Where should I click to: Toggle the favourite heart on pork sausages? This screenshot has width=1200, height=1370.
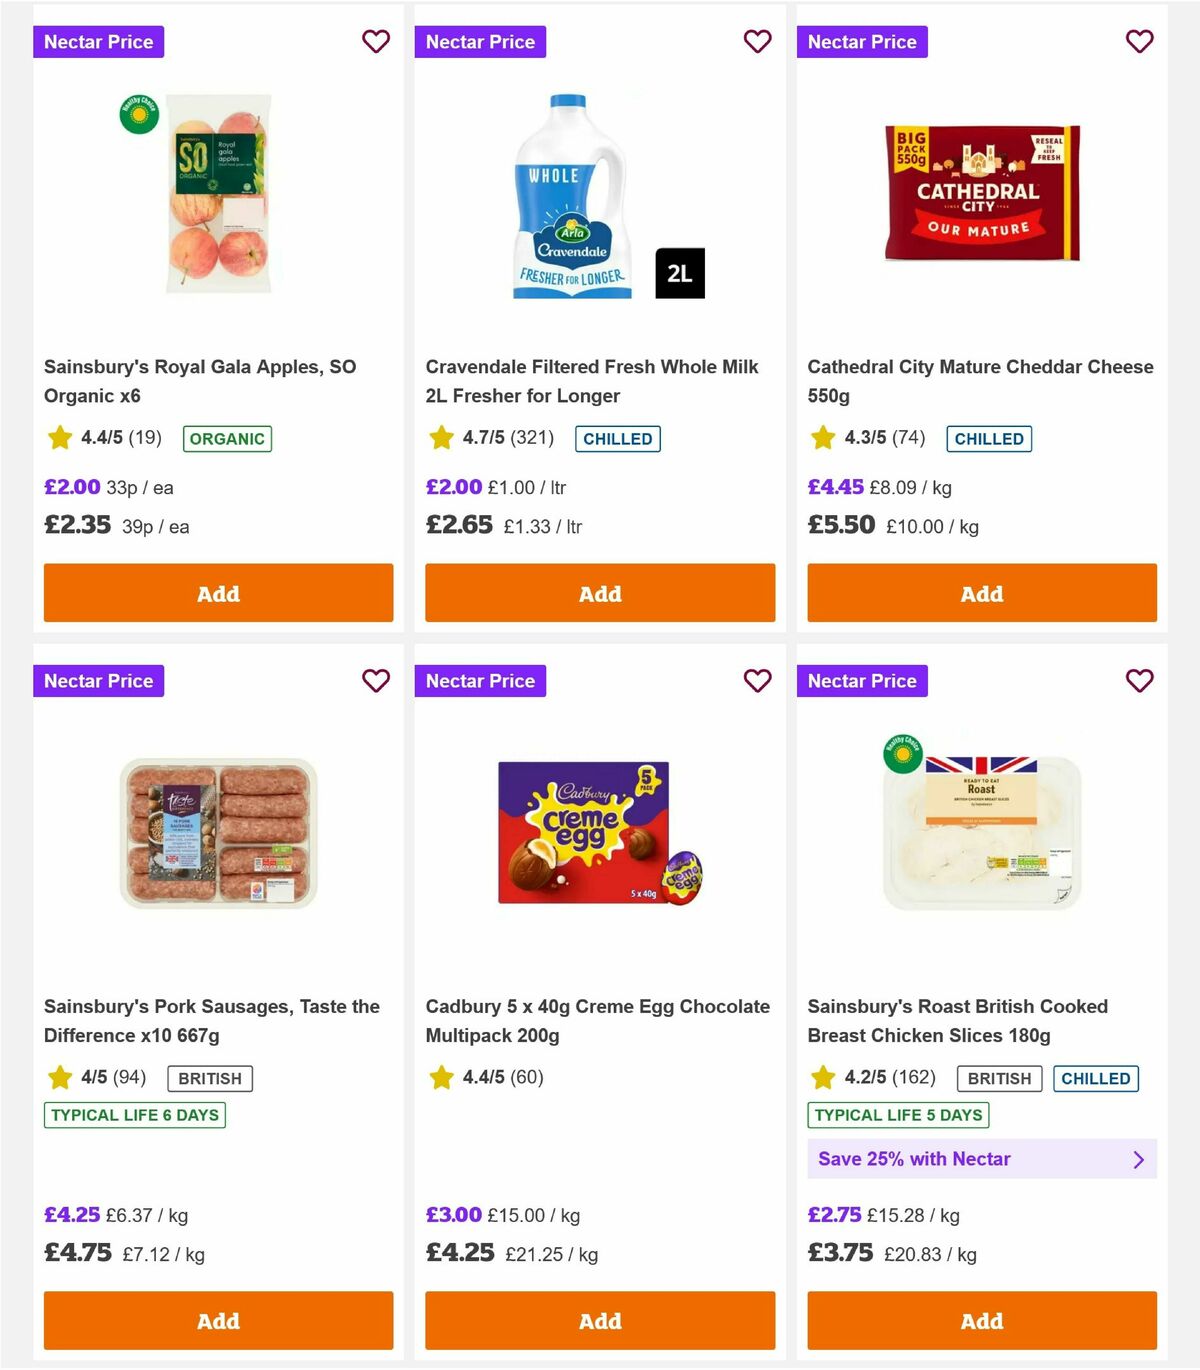[376, 681]
